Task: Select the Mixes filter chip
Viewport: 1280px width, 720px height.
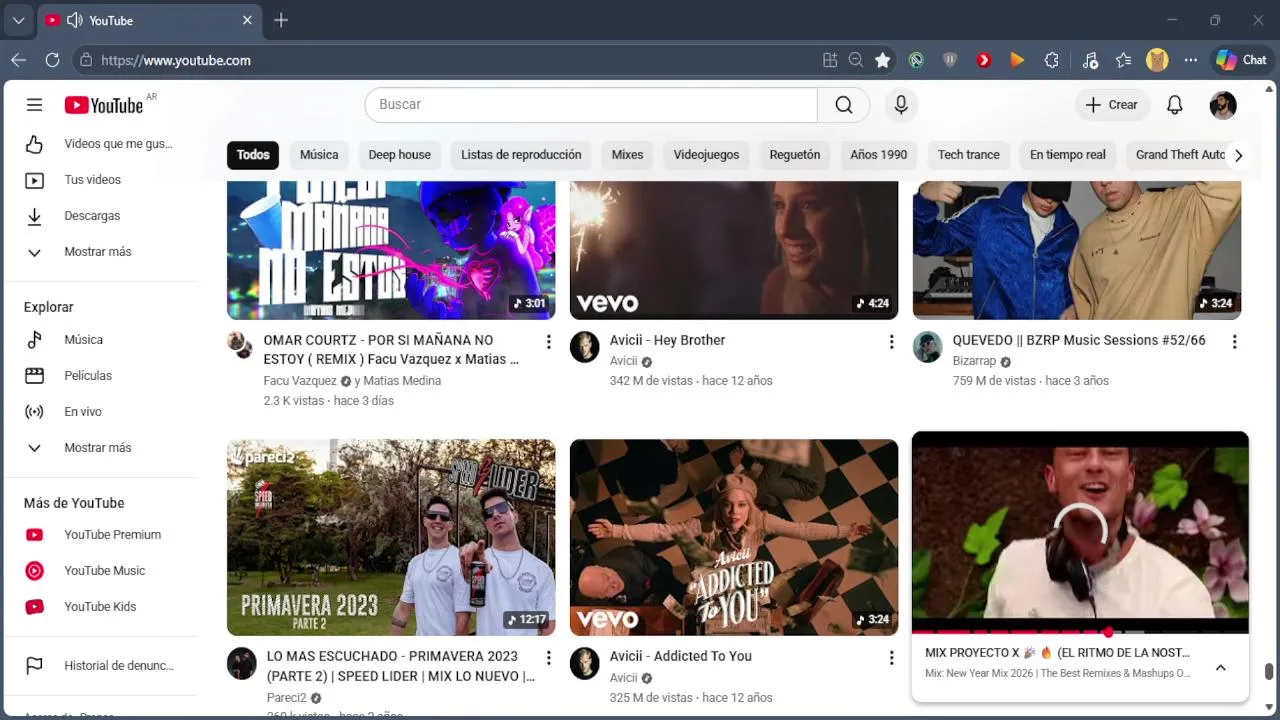Action: point(627,155)
